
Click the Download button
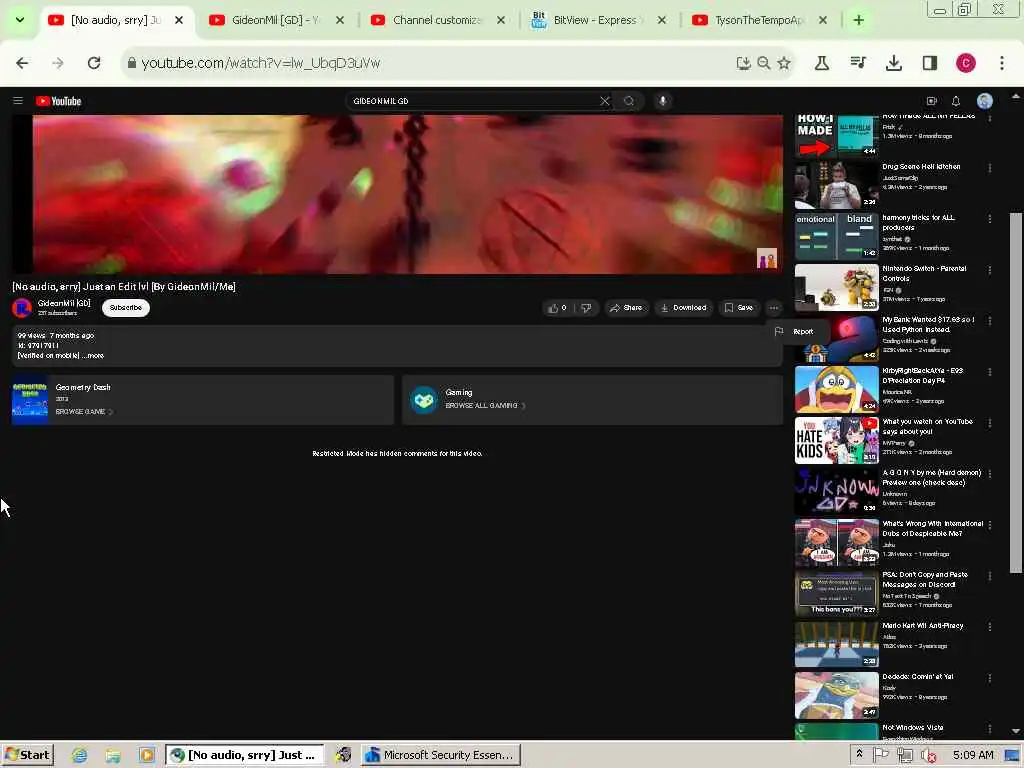pos(684,308)
